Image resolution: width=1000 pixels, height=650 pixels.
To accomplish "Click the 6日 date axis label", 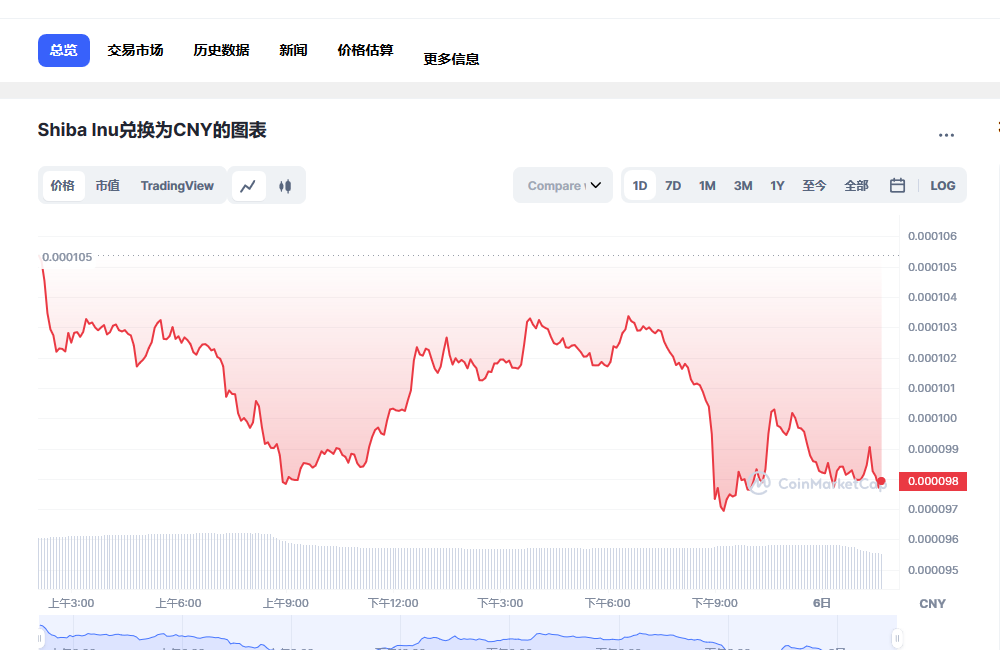I will point(822,603).
